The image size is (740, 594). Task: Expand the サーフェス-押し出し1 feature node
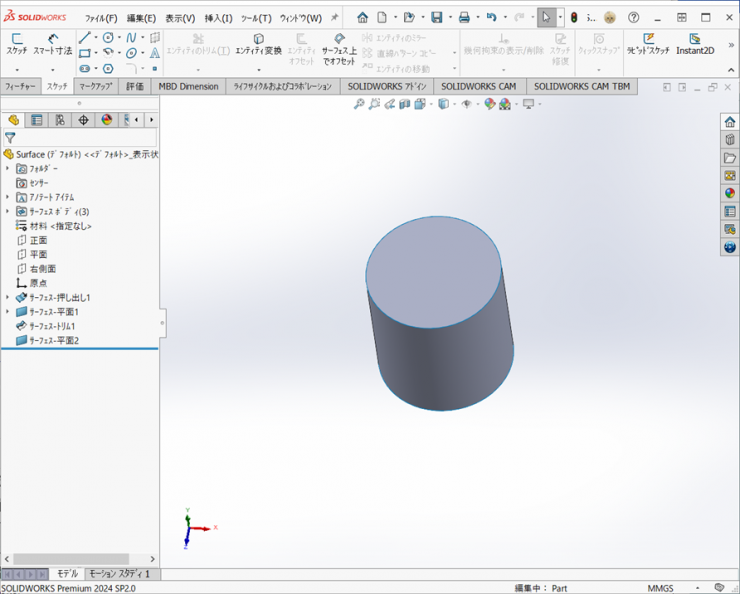(x=8, y=298)
